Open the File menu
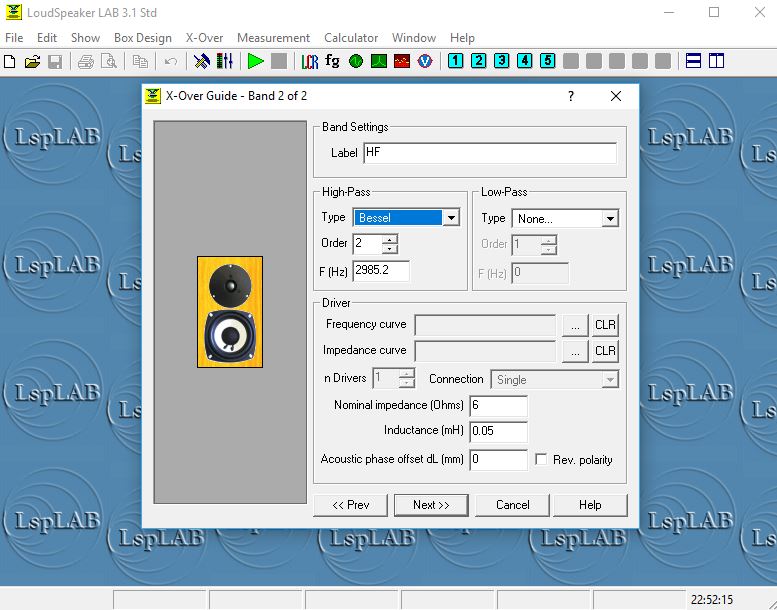Screen dimensions: 777x610 point(14,38)
